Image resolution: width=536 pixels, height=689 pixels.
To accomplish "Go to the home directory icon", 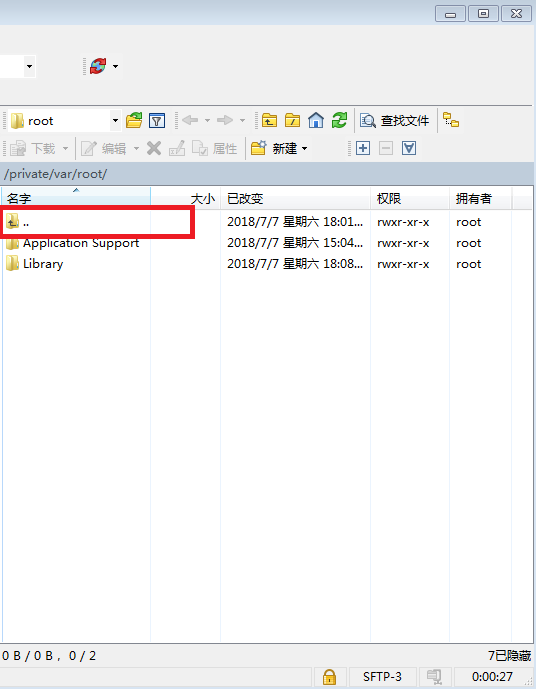I will coord(316,120).
